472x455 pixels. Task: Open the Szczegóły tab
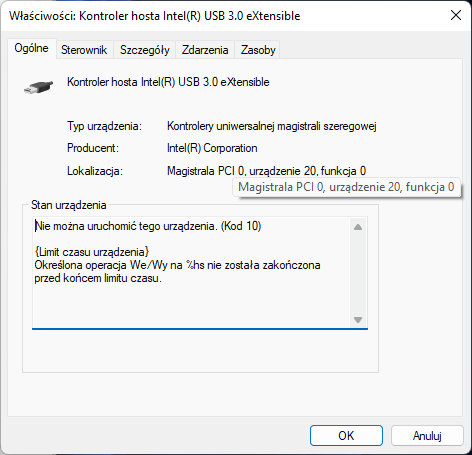click(x=145, y=50)
